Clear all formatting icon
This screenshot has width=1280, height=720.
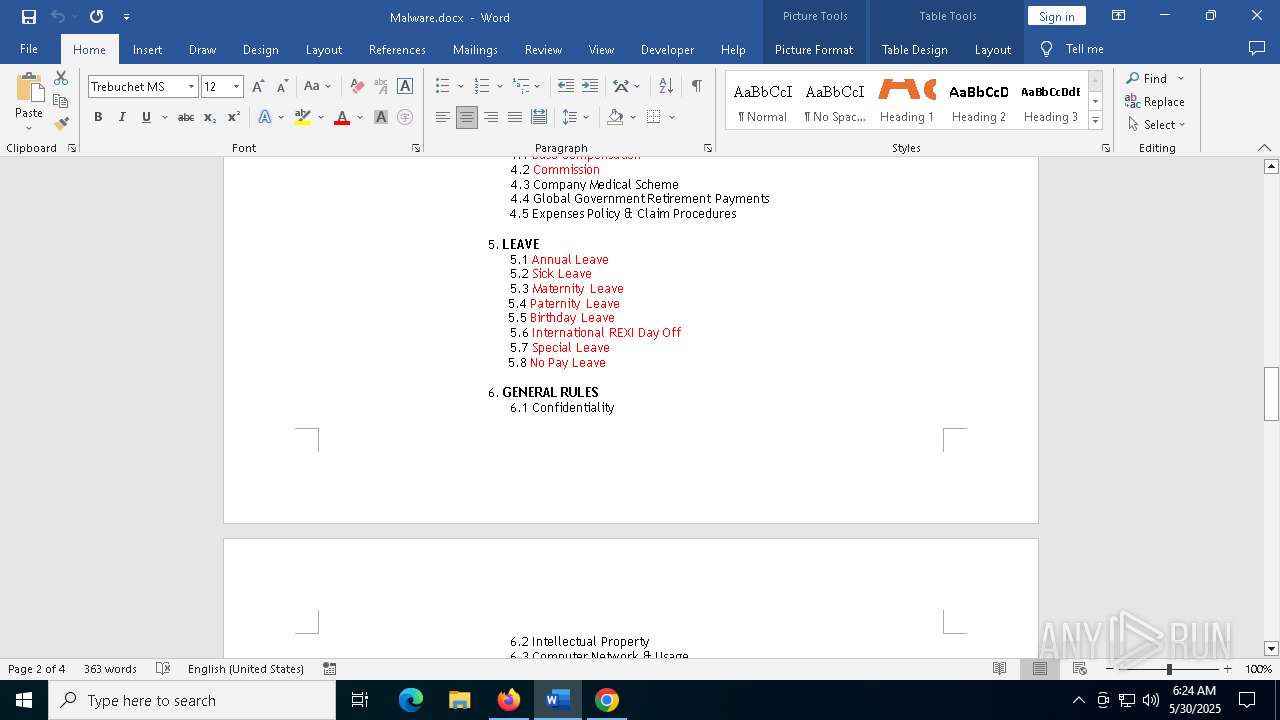357,86
